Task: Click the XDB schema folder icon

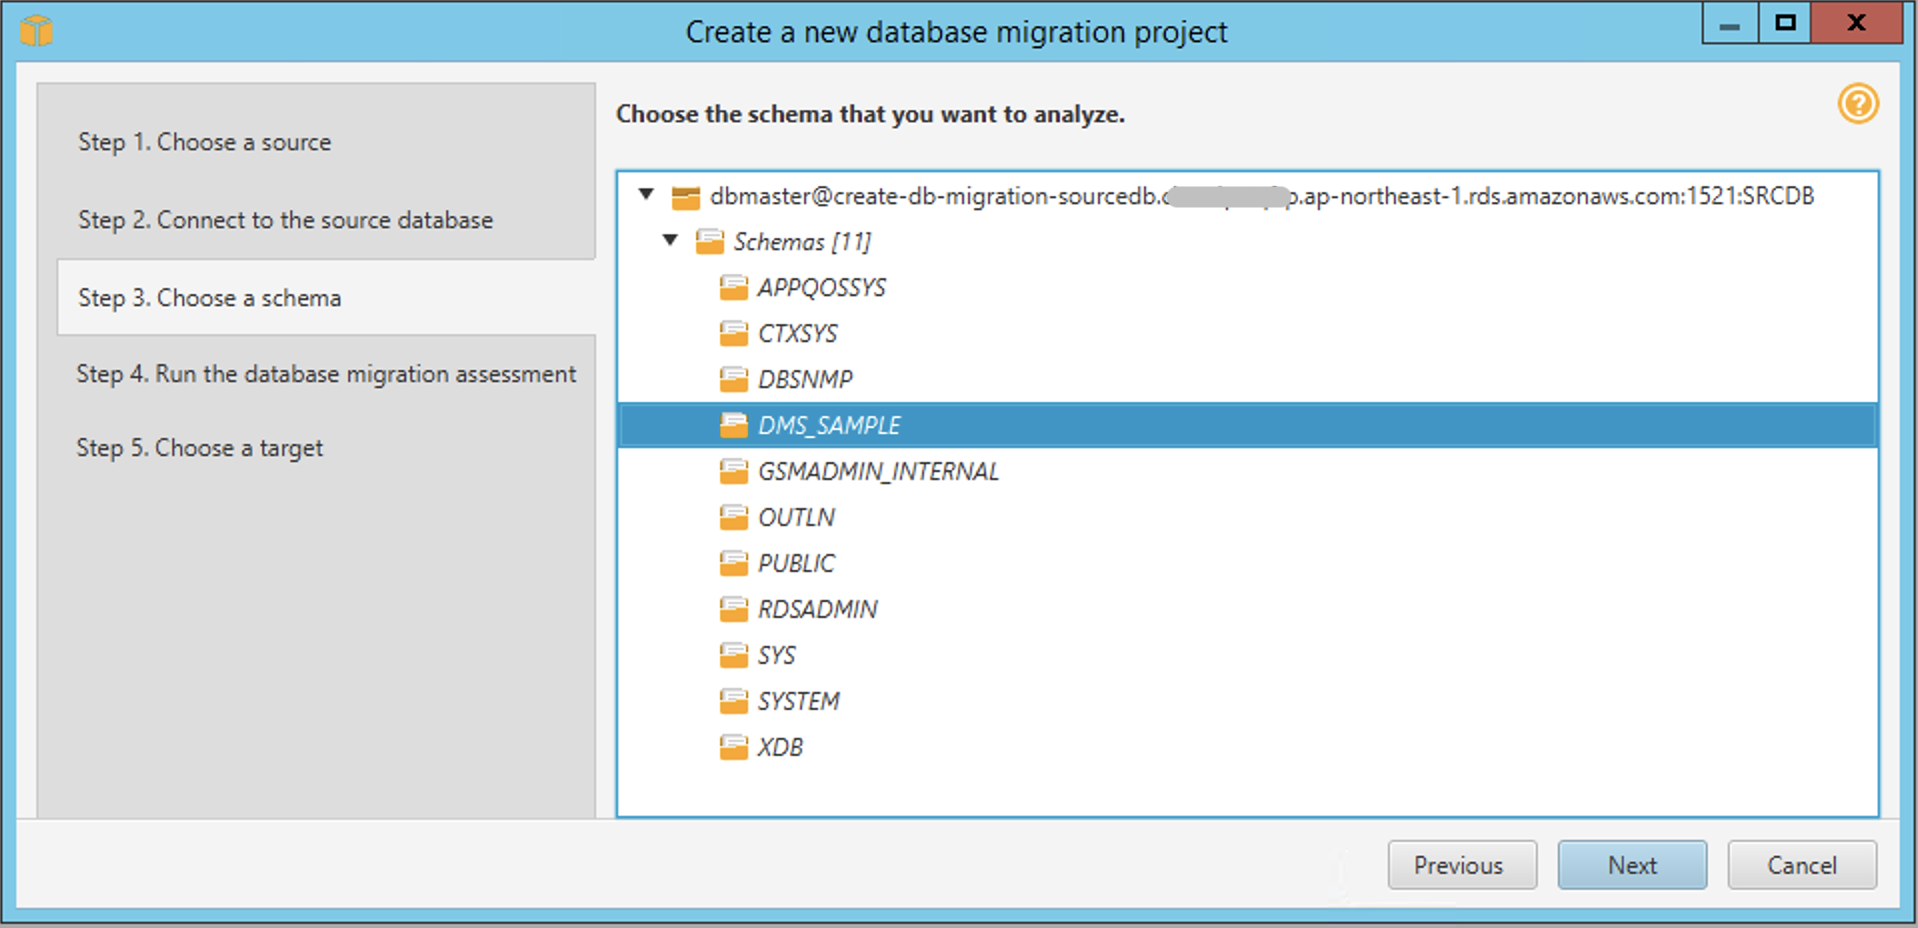Action: [x=733, y=747]
